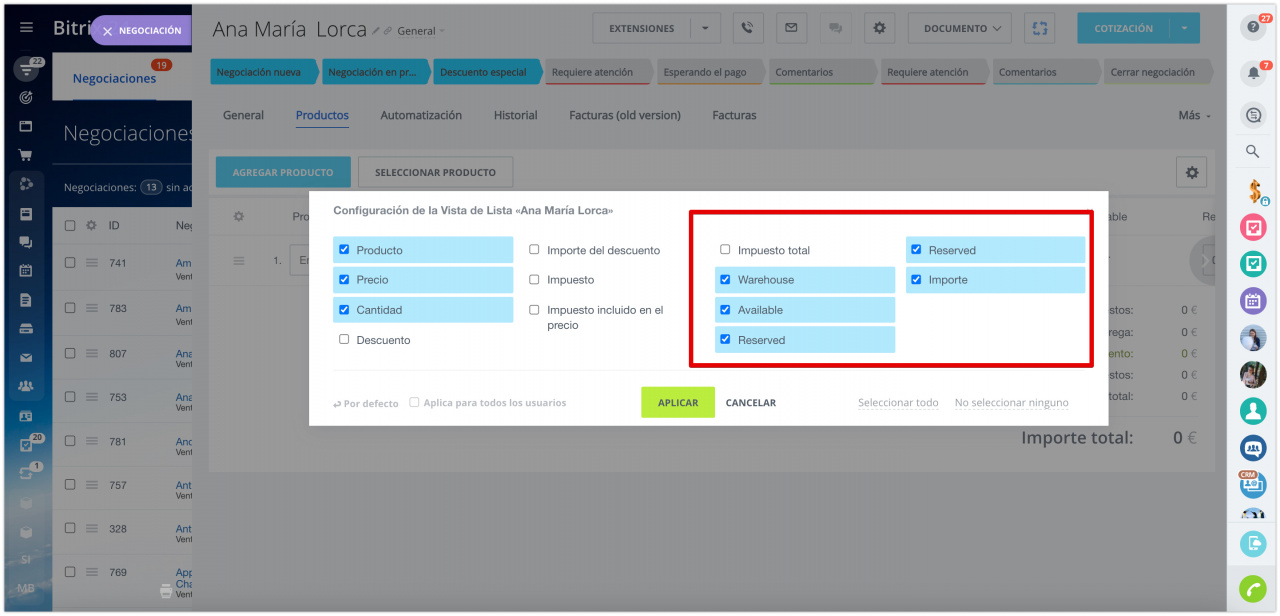The height and width of the screenshot is (616, 1280).
Task: Open the shopping cart icon in left sidebar
Action: pos(26,155)
